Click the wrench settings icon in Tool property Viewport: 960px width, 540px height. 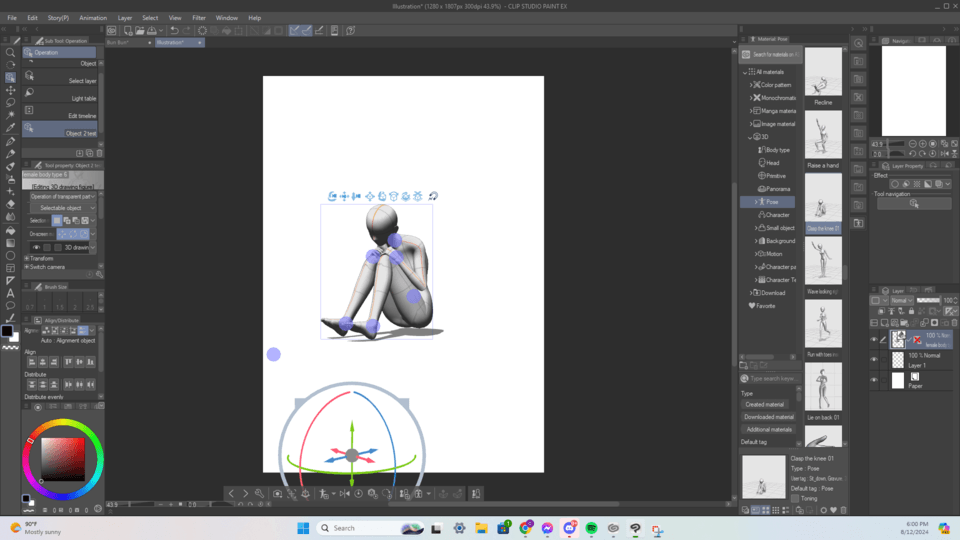pos(100,274)
